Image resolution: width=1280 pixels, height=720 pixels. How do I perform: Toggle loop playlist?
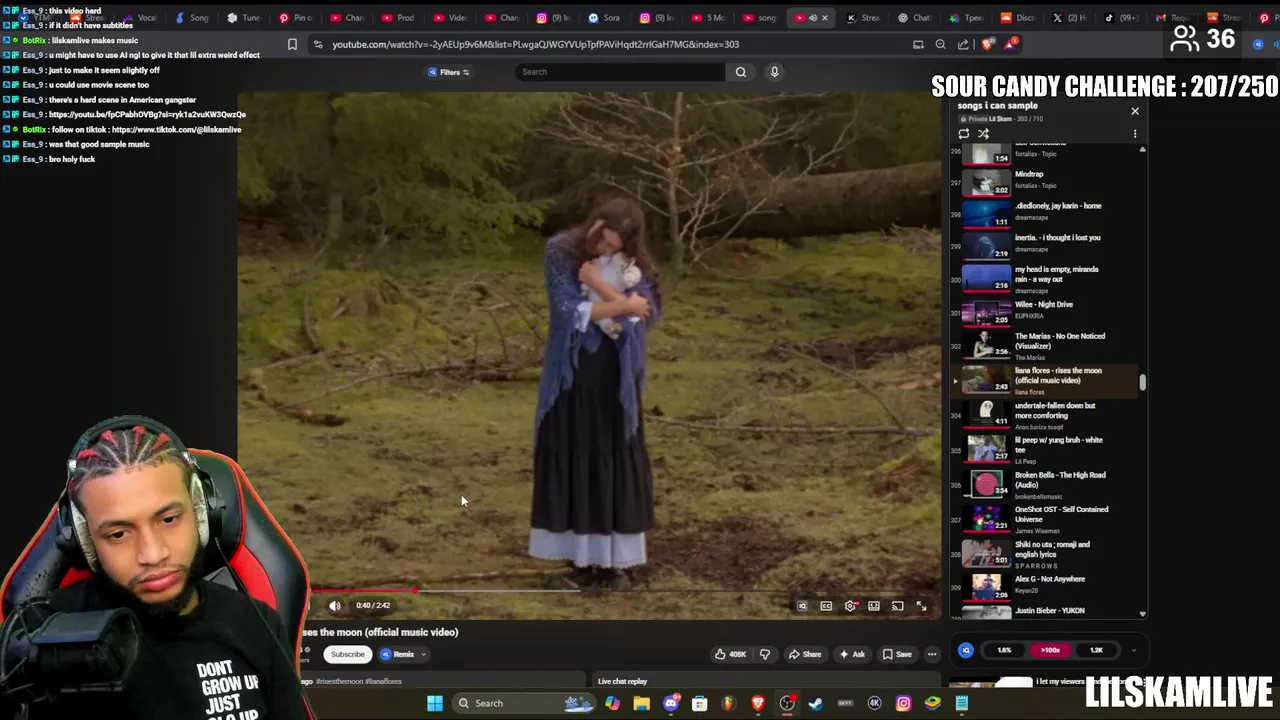pyautogui.click(x=964, y=134)
